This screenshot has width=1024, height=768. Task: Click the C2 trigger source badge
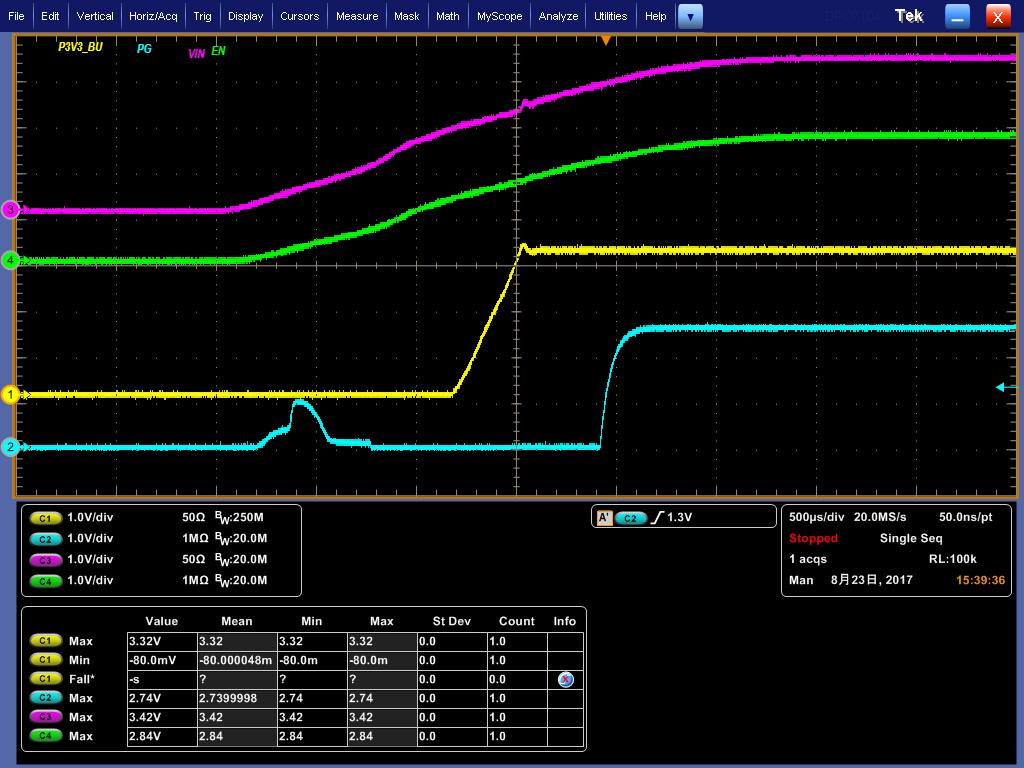coord(630,518)
